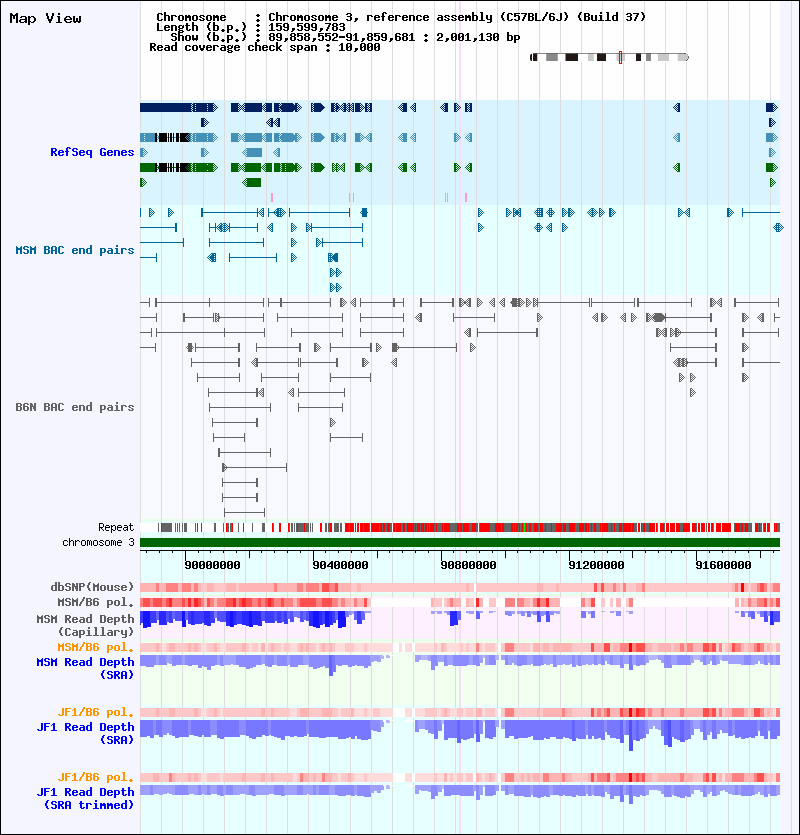
Task: Click MSM Read Depth (Capillary) label
Action: 85,625
